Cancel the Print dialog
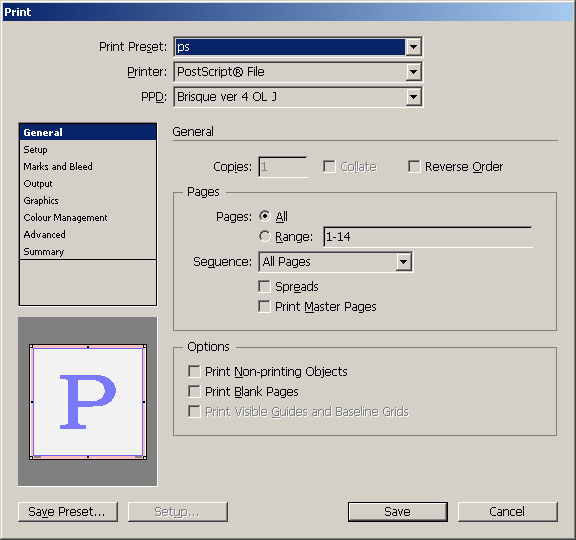Image resolution: width=576 pixels, height=540 pixels. 508,512
